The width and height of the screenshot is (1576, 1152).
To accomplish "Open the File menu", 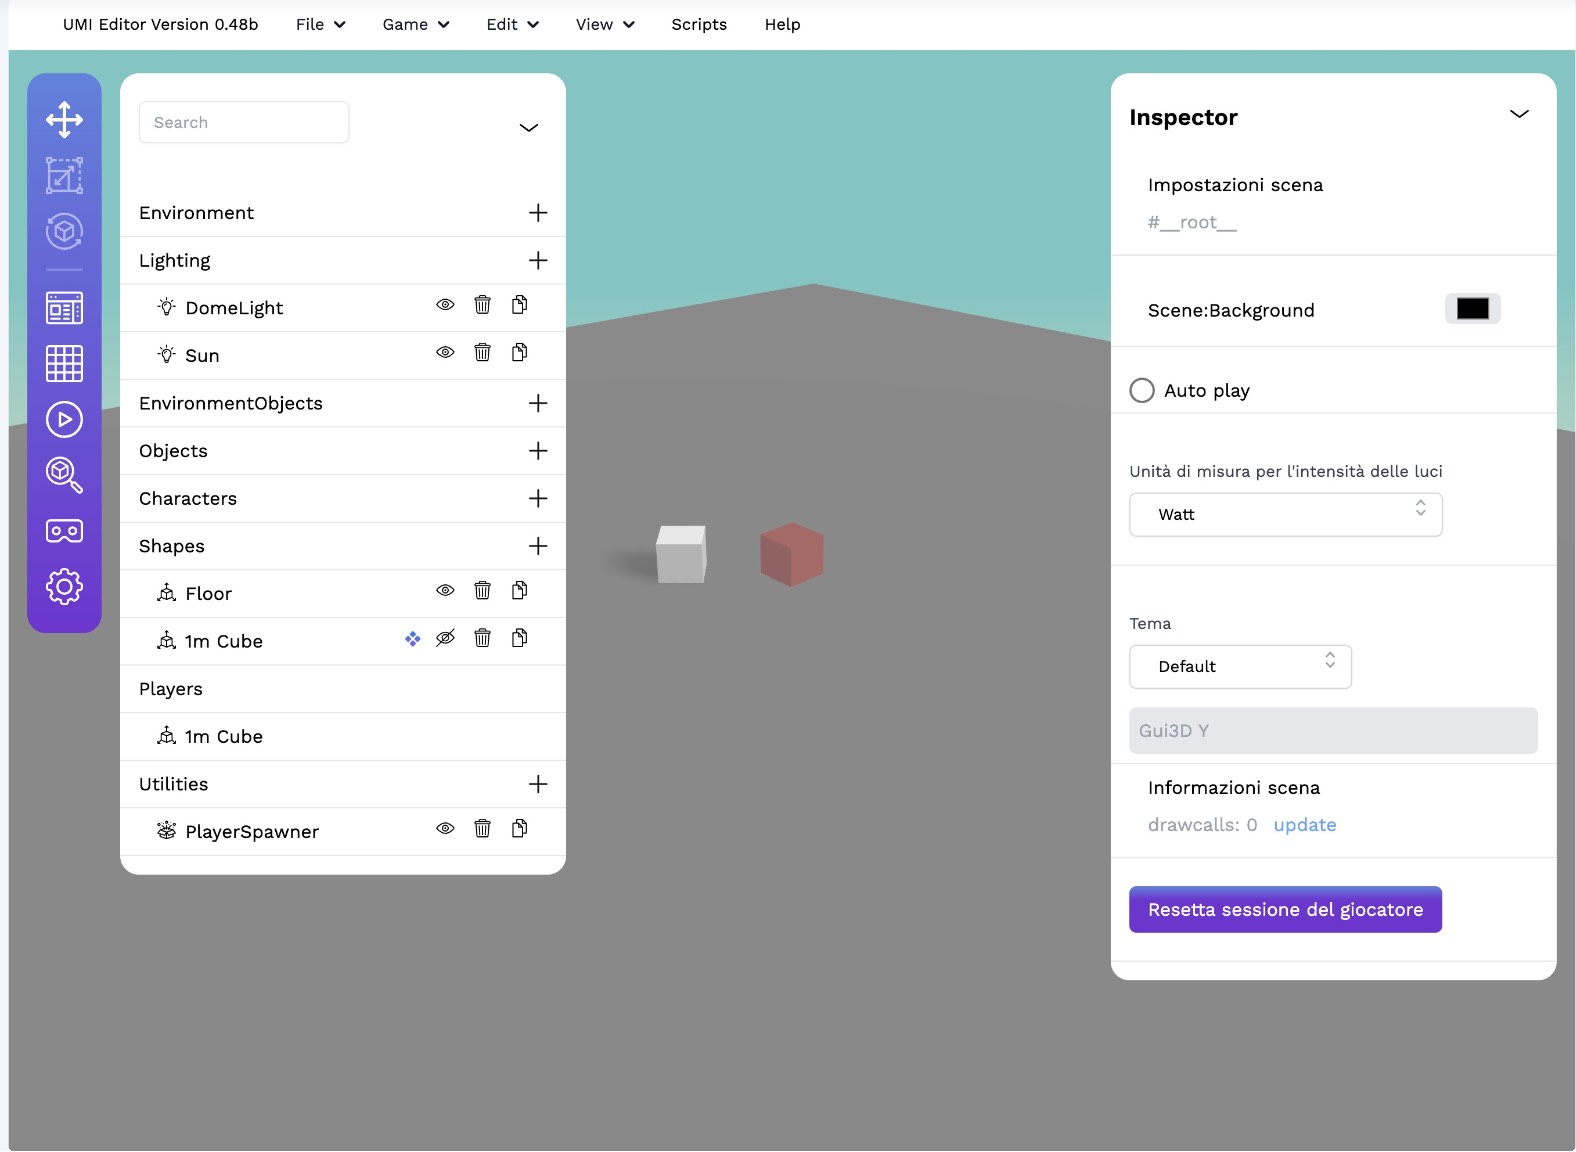I will point(320,25).
